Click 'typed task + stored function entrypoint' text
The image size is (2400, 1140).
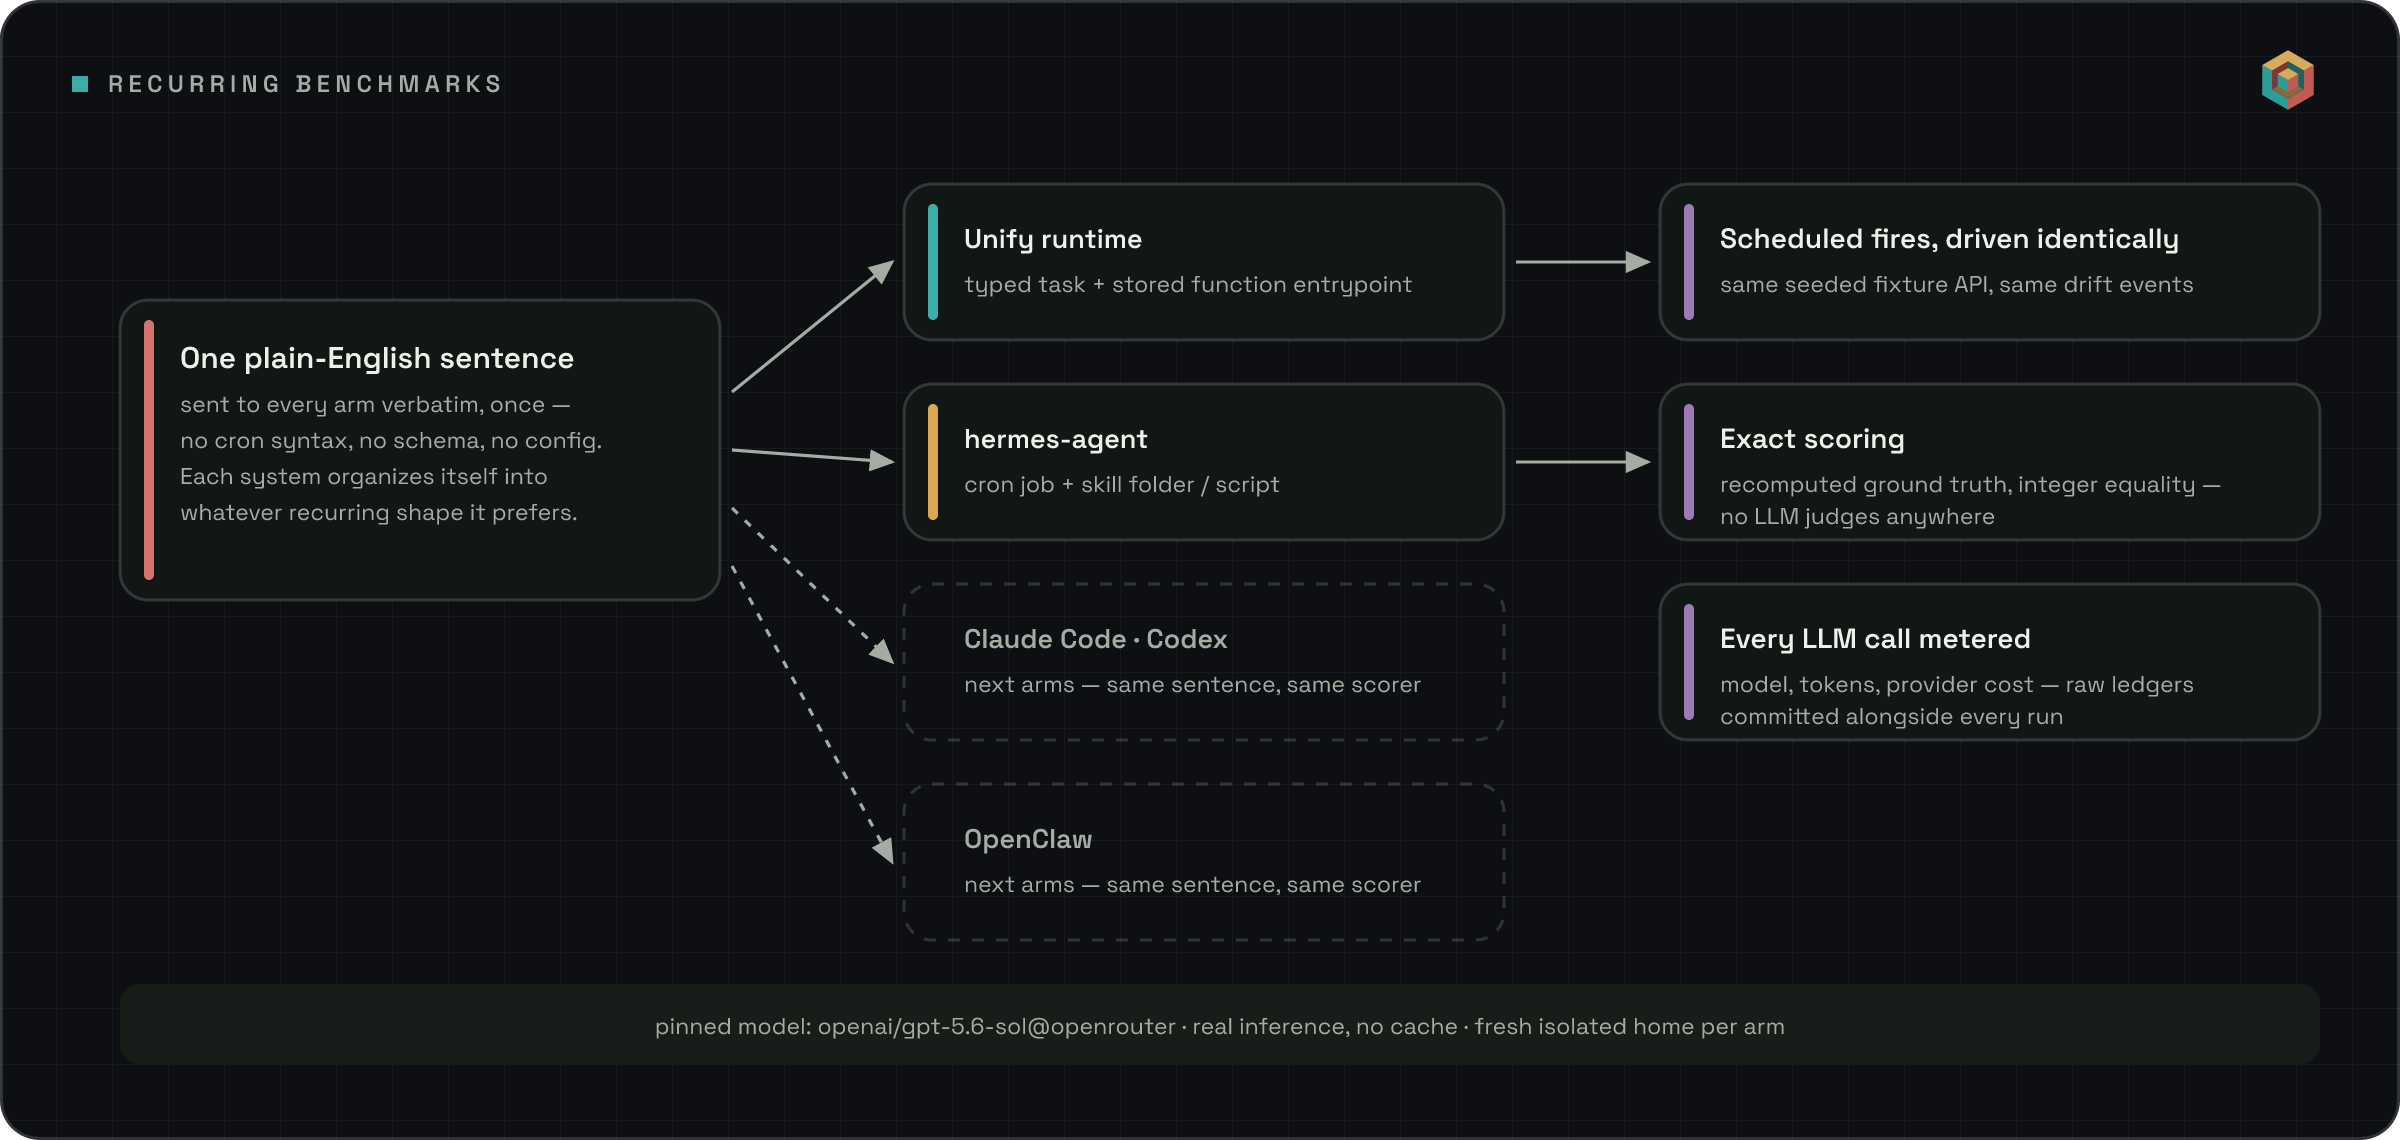coord(1188,285)
